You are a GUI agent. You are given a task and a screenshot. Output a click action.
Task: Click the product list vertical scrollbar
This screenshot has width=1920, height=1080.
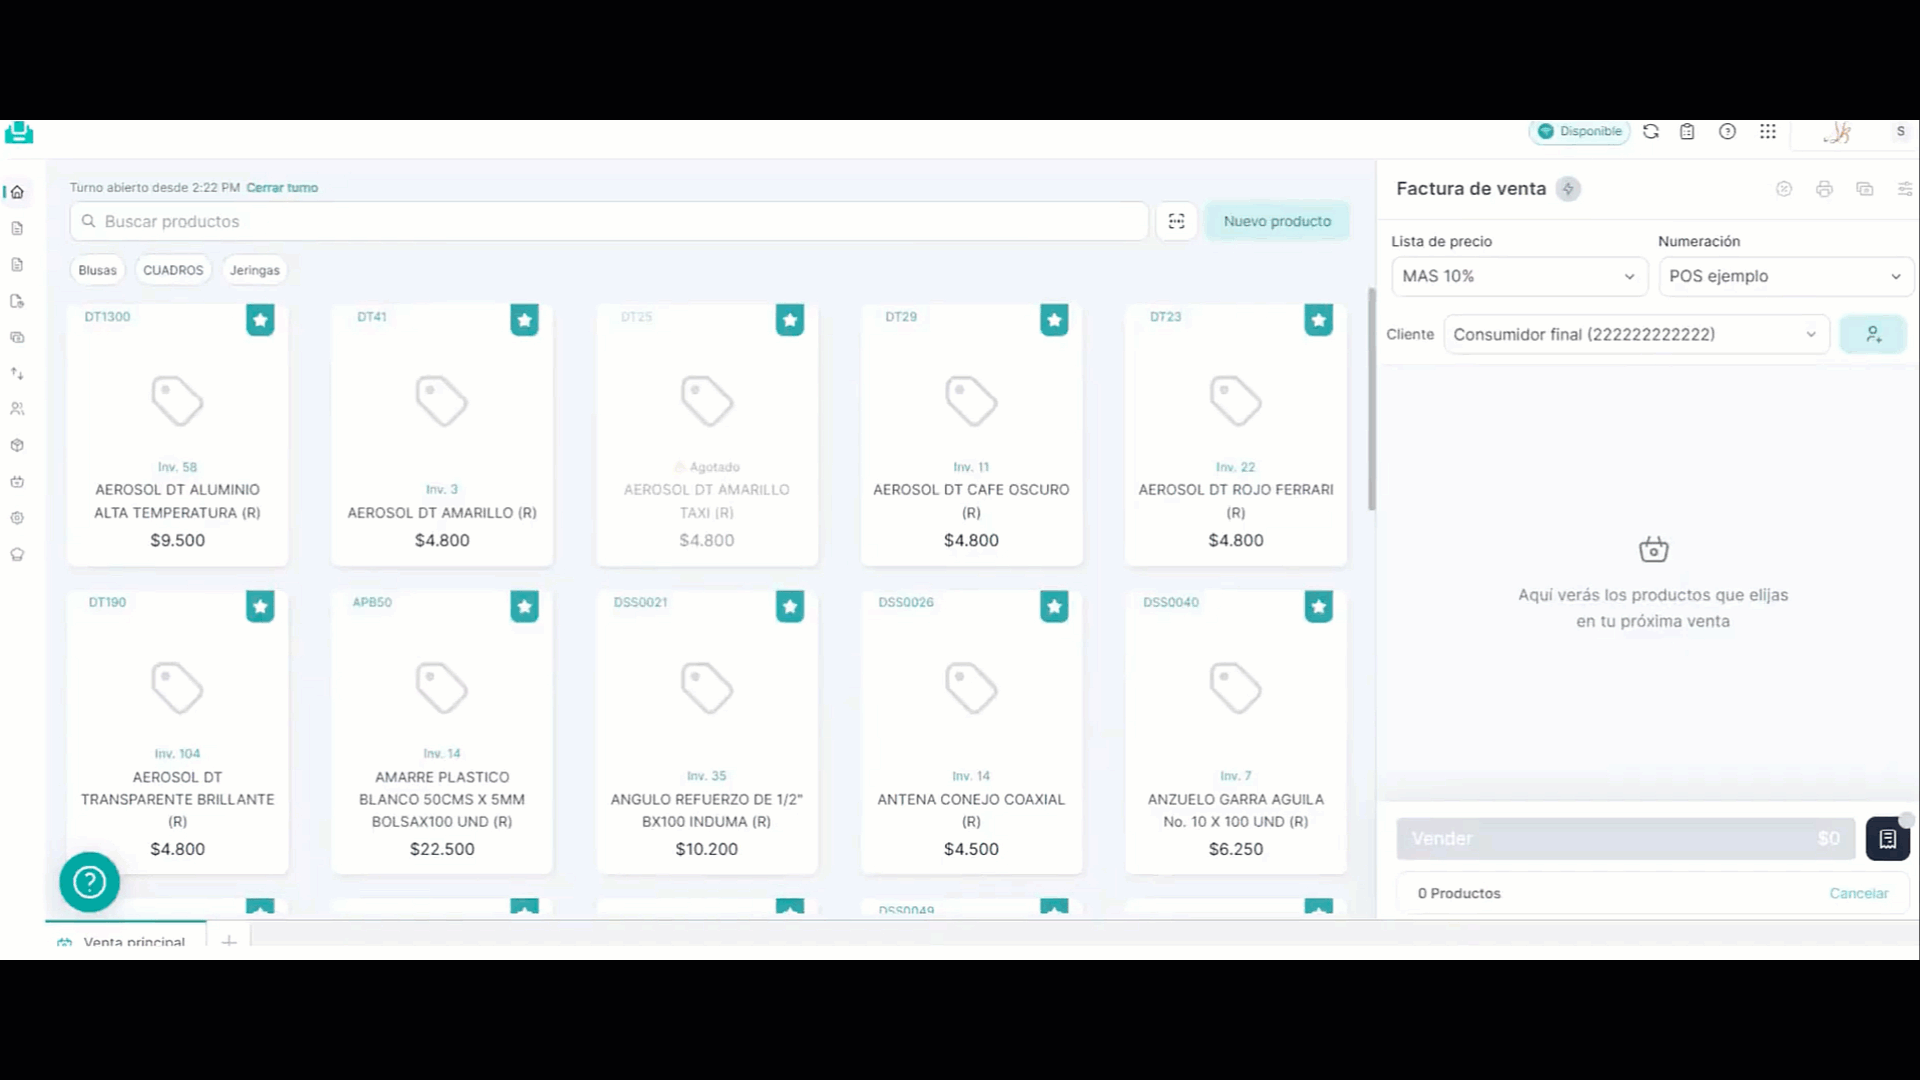1372,400
